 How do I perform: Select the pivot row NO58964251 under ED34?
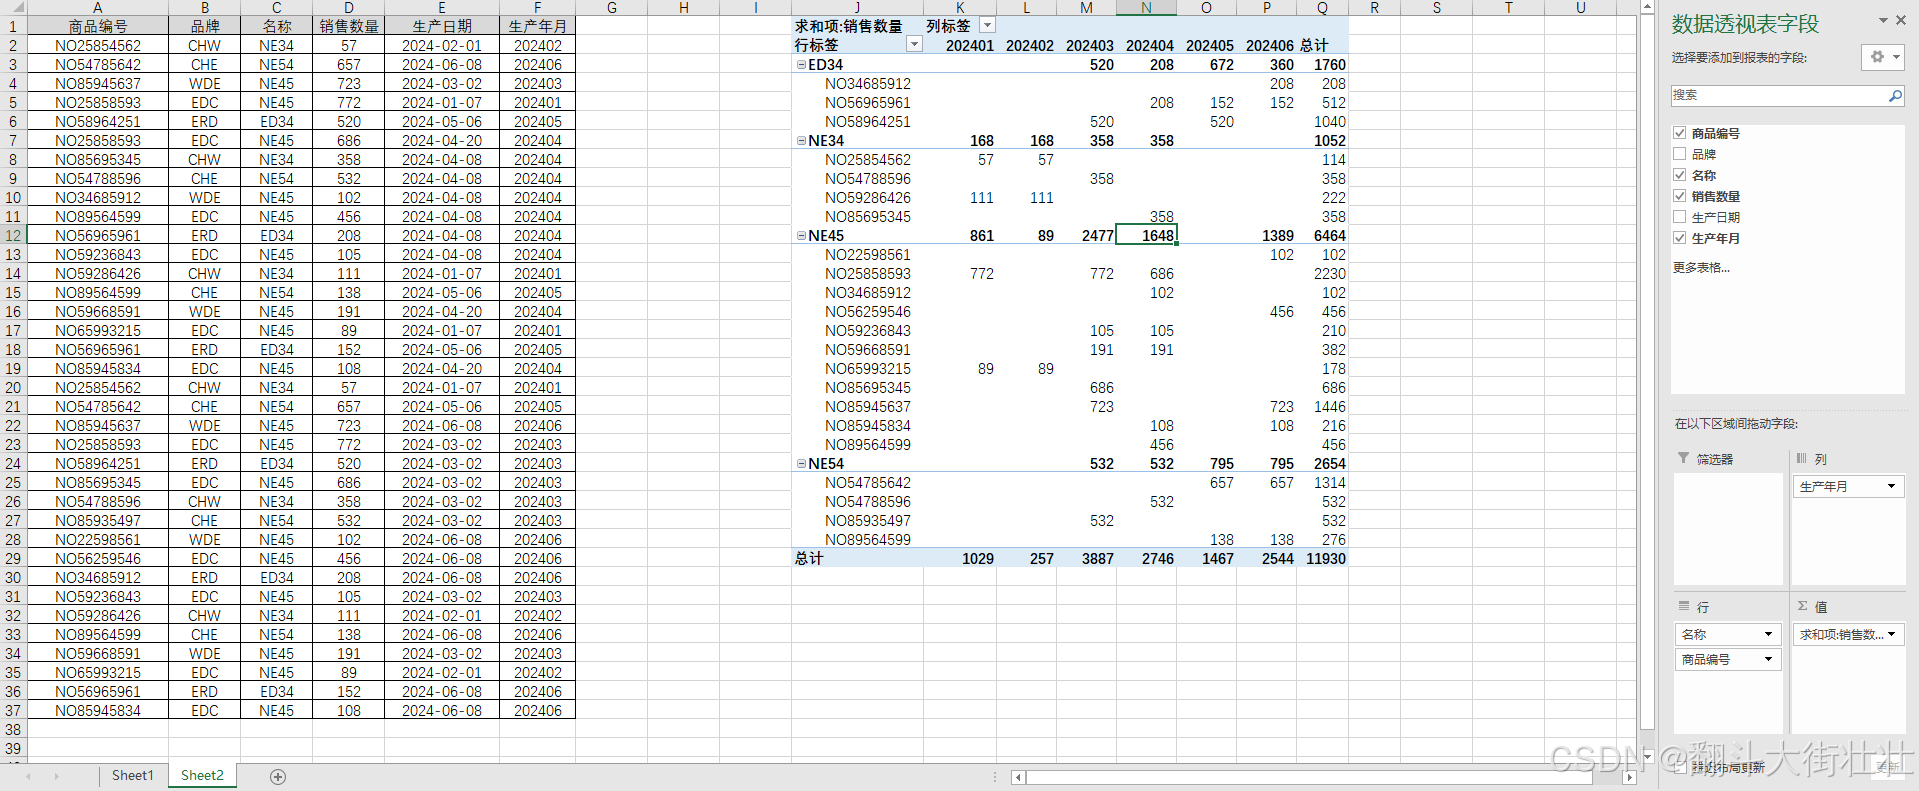(x=868, y=122)
